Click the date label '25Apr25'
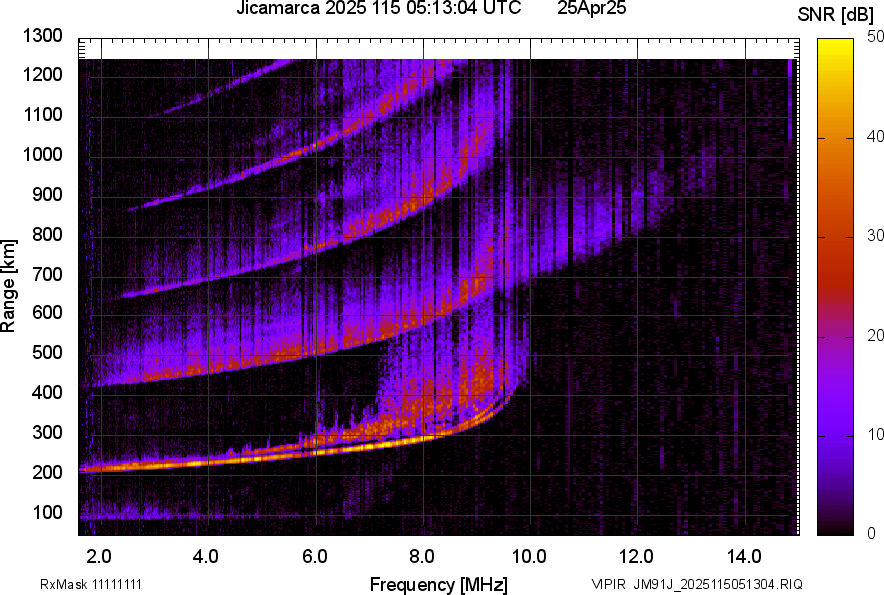The image size is (884, 595). 591,8
